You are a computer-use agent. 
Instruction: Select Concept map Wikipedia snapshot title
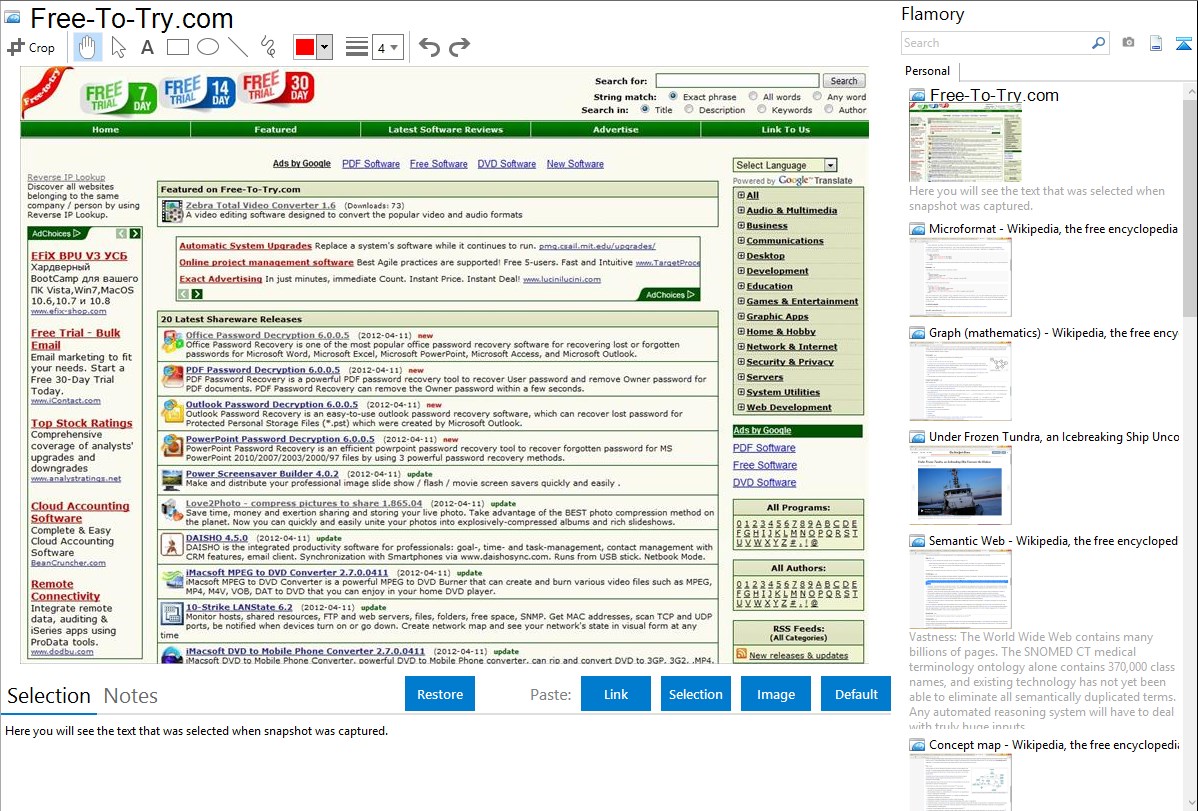[1053, 745]
